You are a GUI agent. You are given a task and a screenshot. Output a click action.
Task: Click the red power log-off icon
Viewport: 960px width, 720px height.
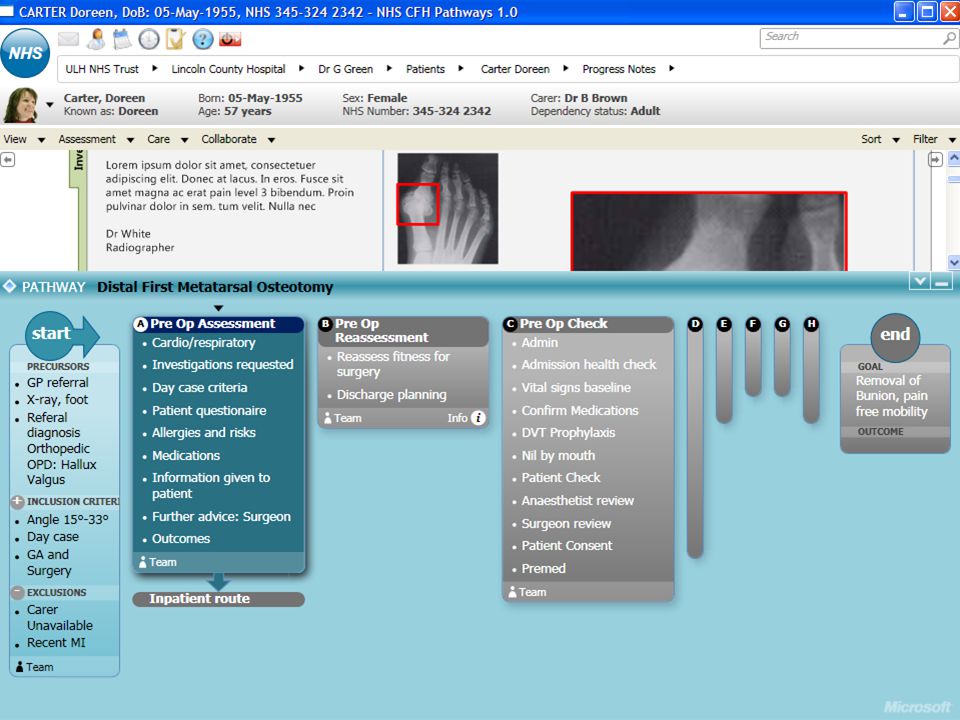230,40
